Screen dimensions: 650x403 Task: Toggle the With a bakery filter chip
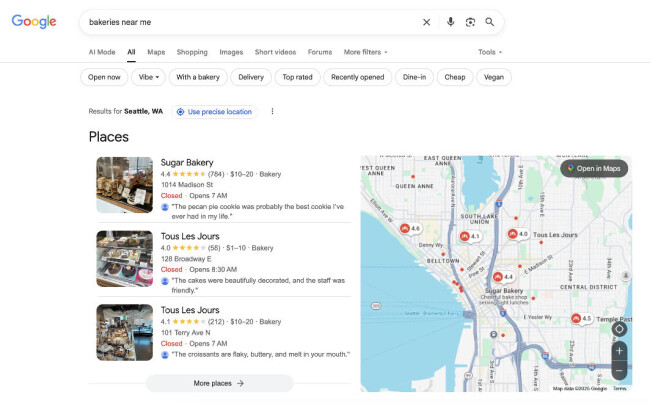click(198, 77)
